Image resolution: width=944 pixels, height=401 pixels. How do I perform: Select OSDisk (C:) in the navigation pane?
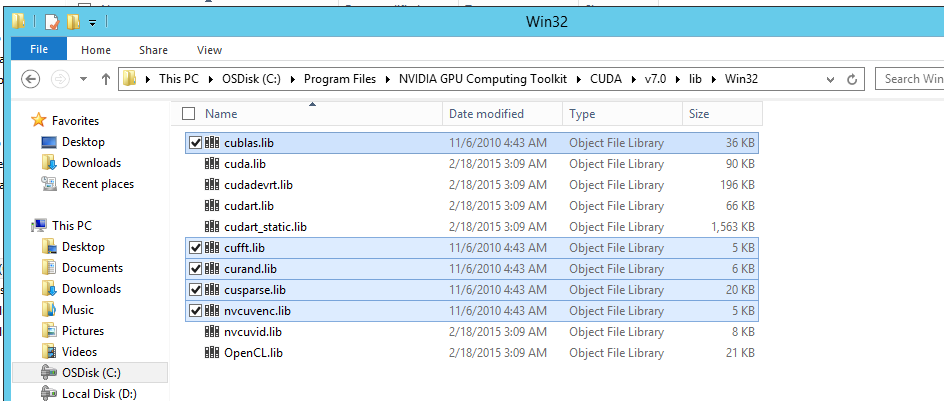(91, 373)
